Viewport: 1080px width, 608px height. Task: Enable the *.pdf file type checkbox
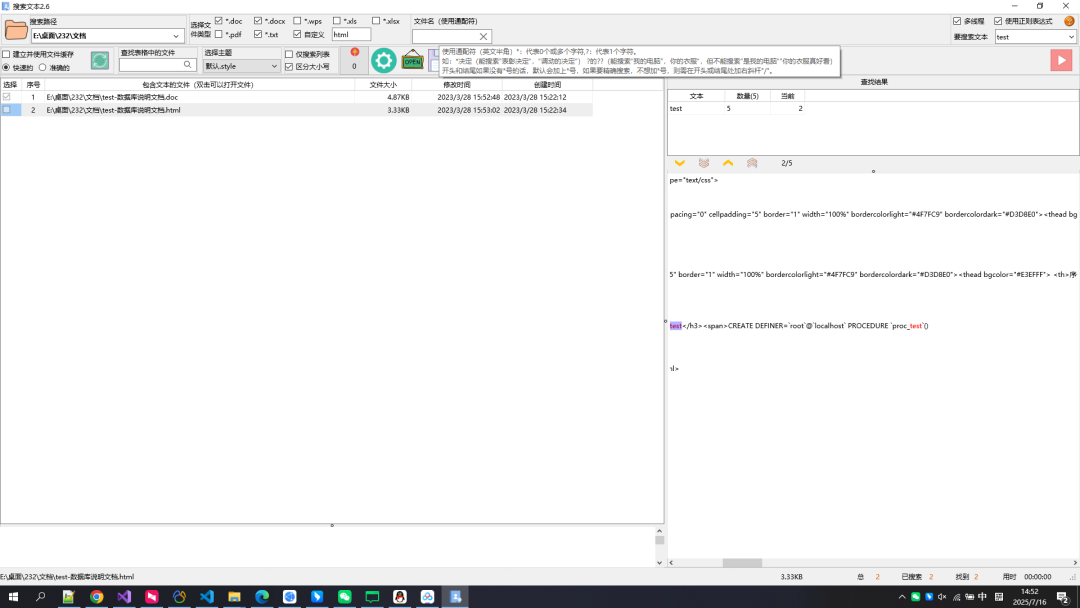(x=219, y=34)
